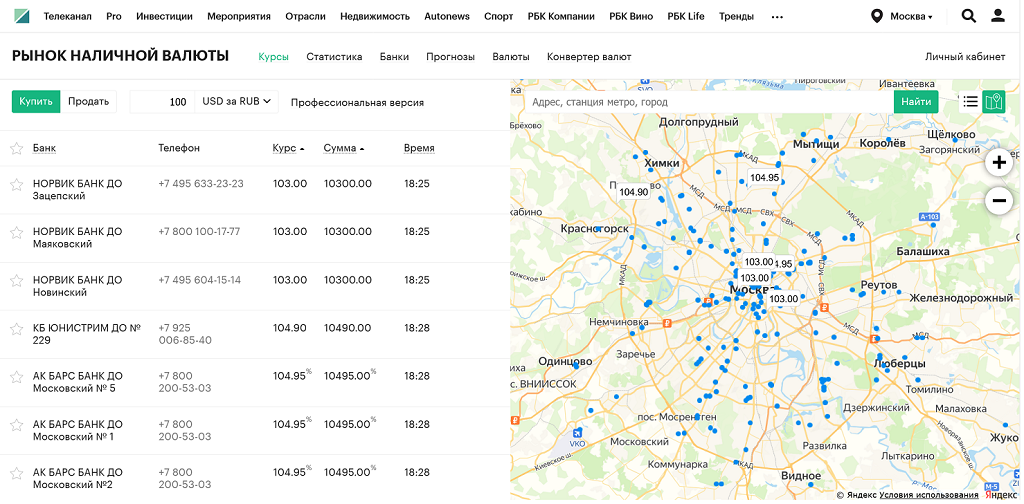This screenshot has width=1024, height=504.
Task: Star the АК БАРС БАНК Московский №2 row
Action: [16, 473]
